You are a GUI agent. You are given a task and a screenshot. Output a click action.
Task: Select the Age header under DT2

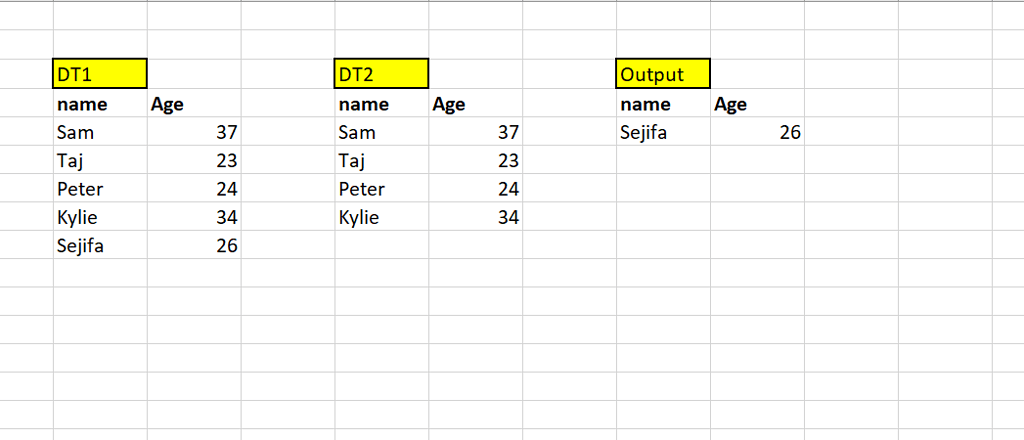point(476,104)
